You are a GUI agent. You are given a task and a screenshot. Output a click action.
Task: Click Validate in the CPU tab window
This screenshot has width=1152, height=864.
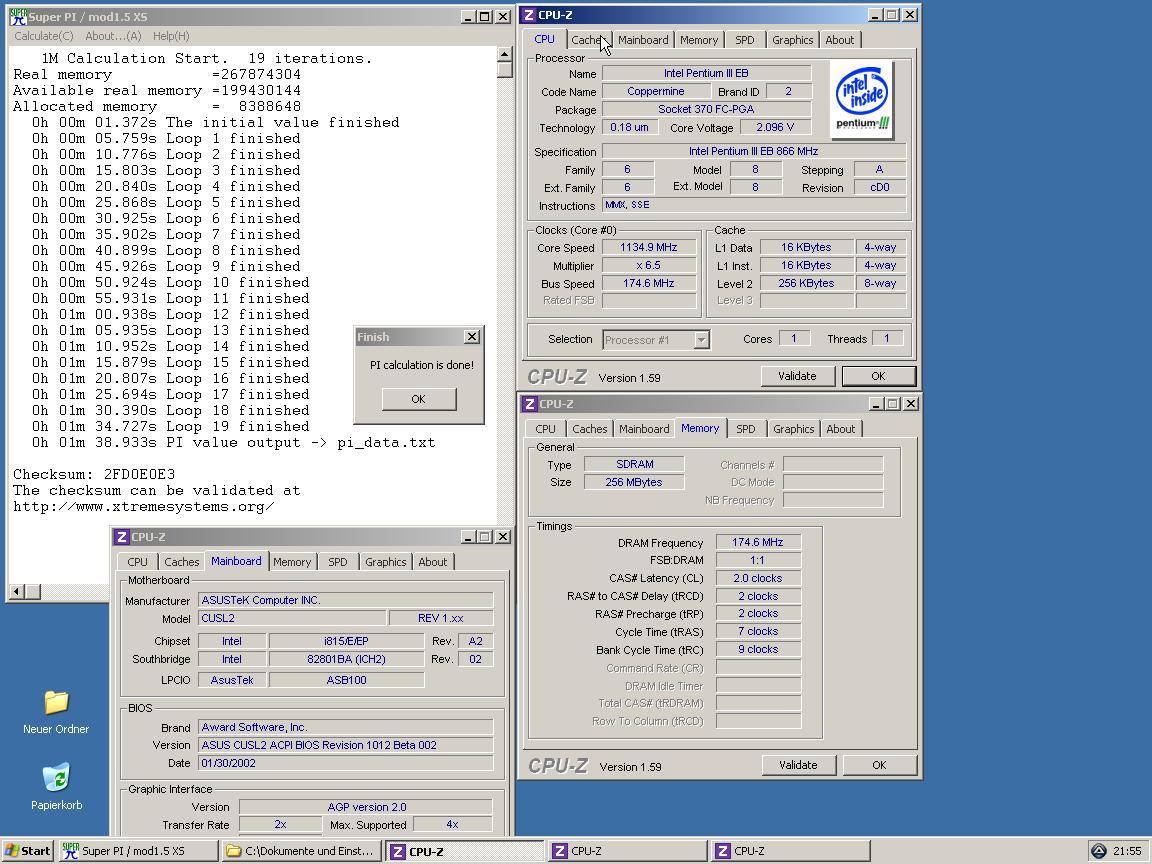click(x=797, y=376)
